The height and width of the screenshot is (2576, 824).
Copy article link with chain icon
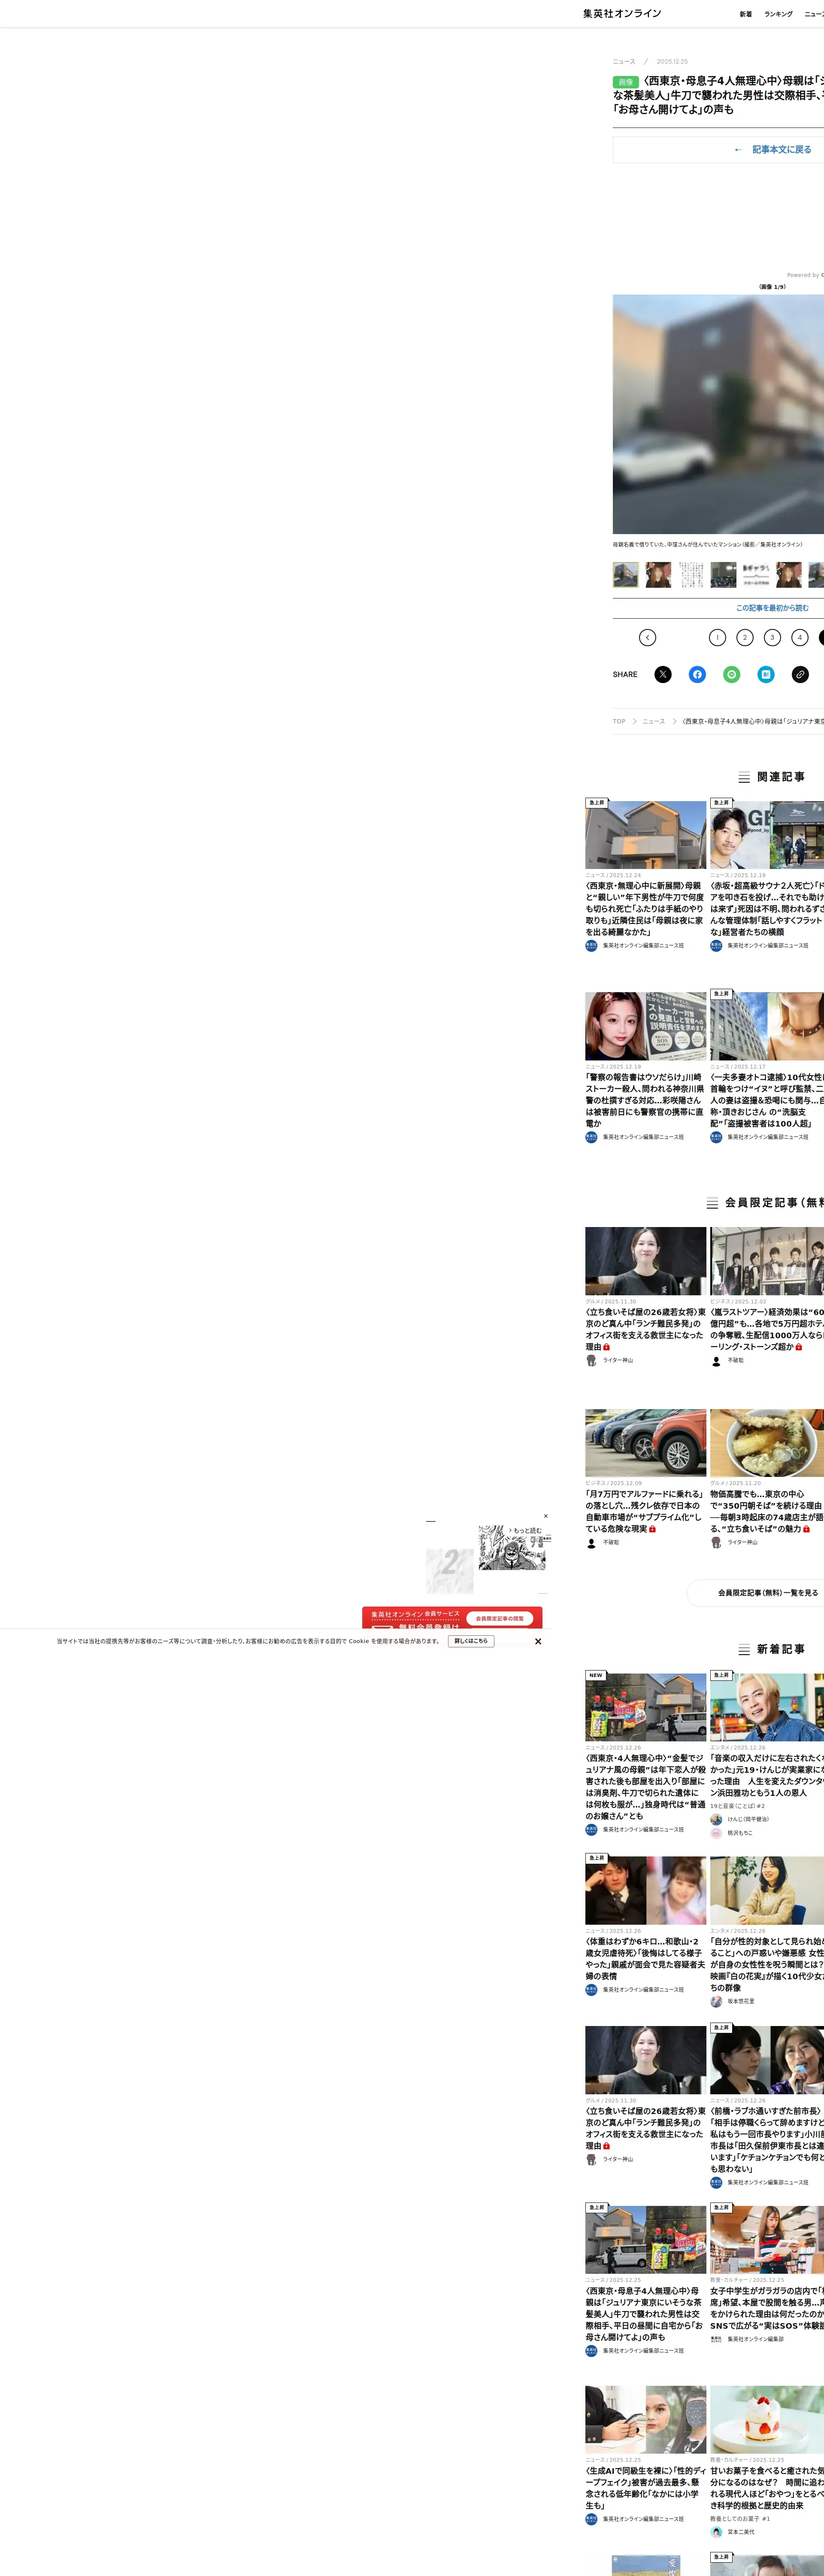tap(800, 674)
